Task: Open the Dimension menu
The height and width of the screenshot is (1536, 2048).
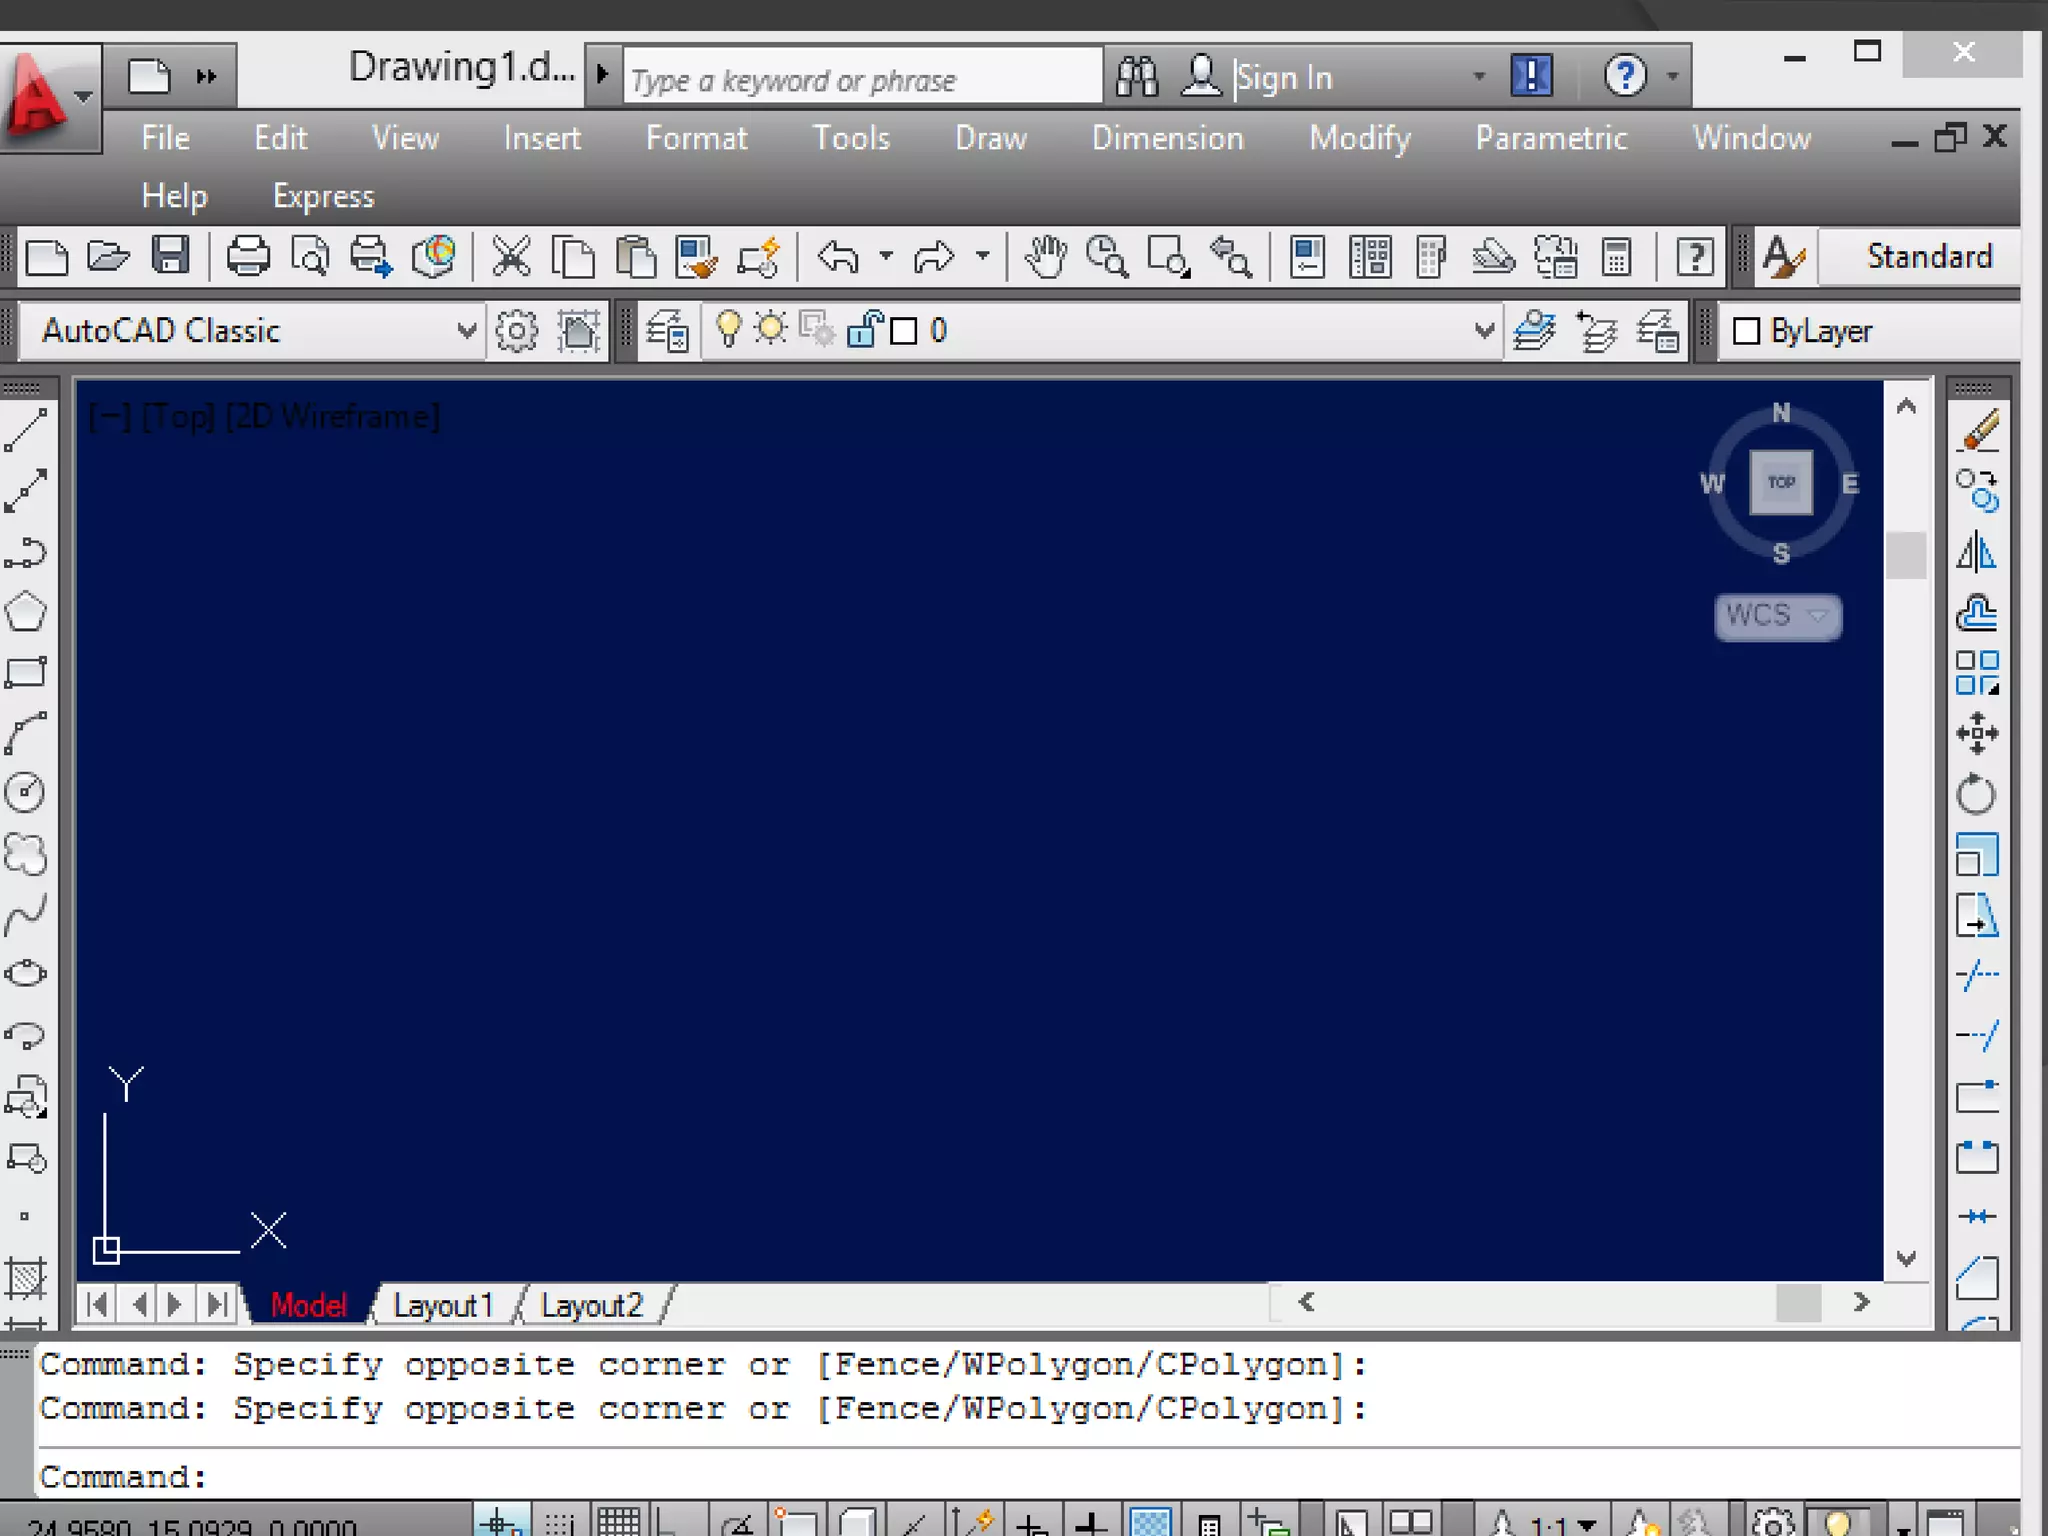Action: [x=1167, y=138]
